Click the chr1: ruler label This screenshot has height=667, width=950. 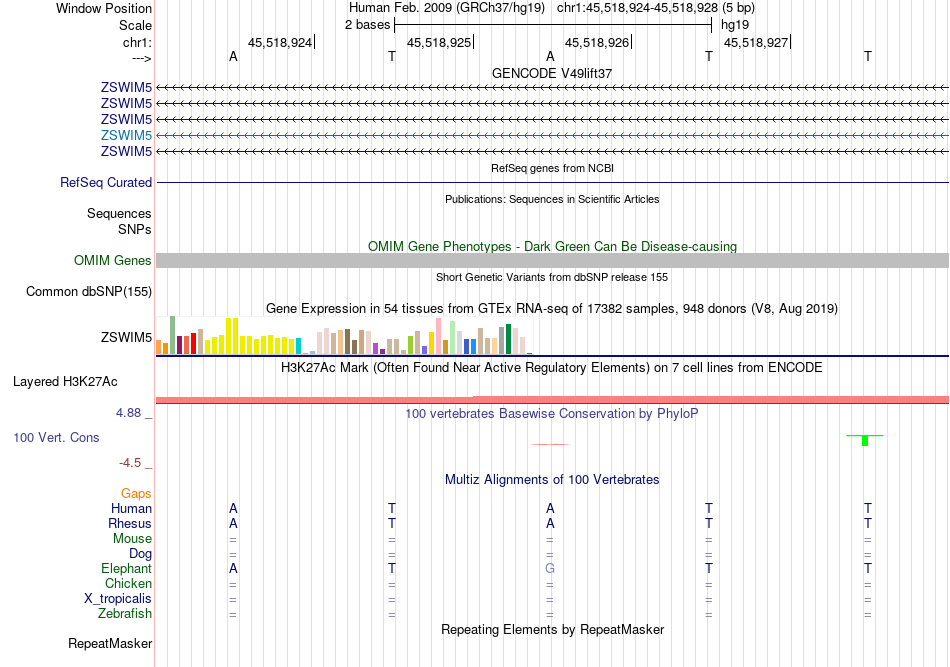click(x=137, y=42)
